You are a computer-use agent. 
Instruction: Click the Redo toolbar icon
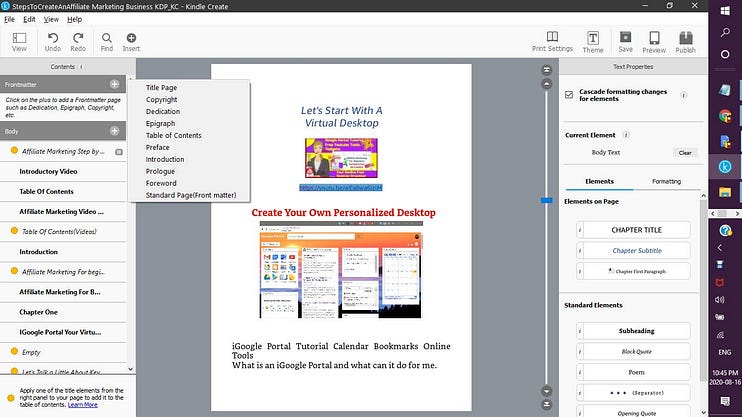click(x=78, y=42)
